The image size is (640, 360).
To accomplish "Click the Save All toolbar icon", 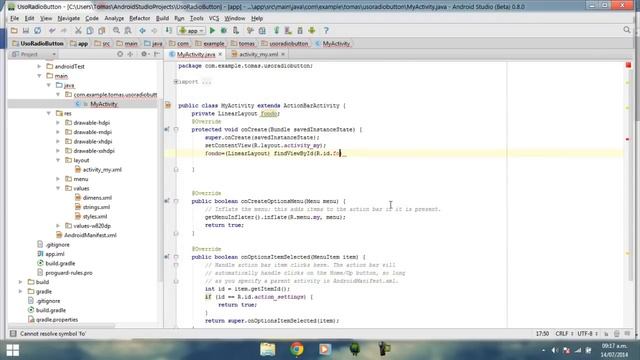I will point(26,31).
